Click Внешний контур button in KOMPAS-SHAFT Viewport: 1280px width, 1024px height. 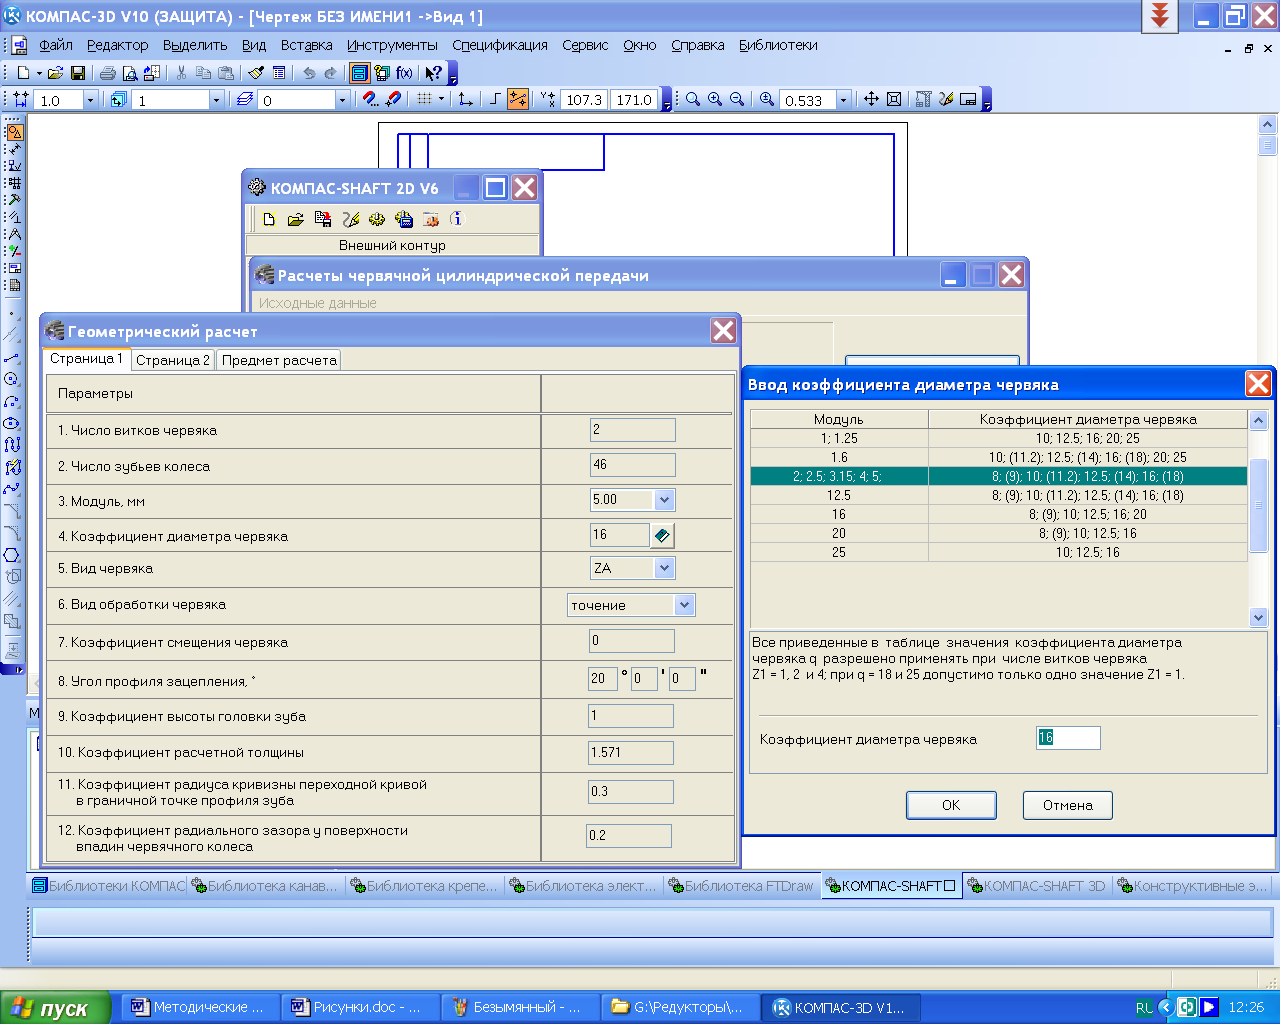point(392,245)
